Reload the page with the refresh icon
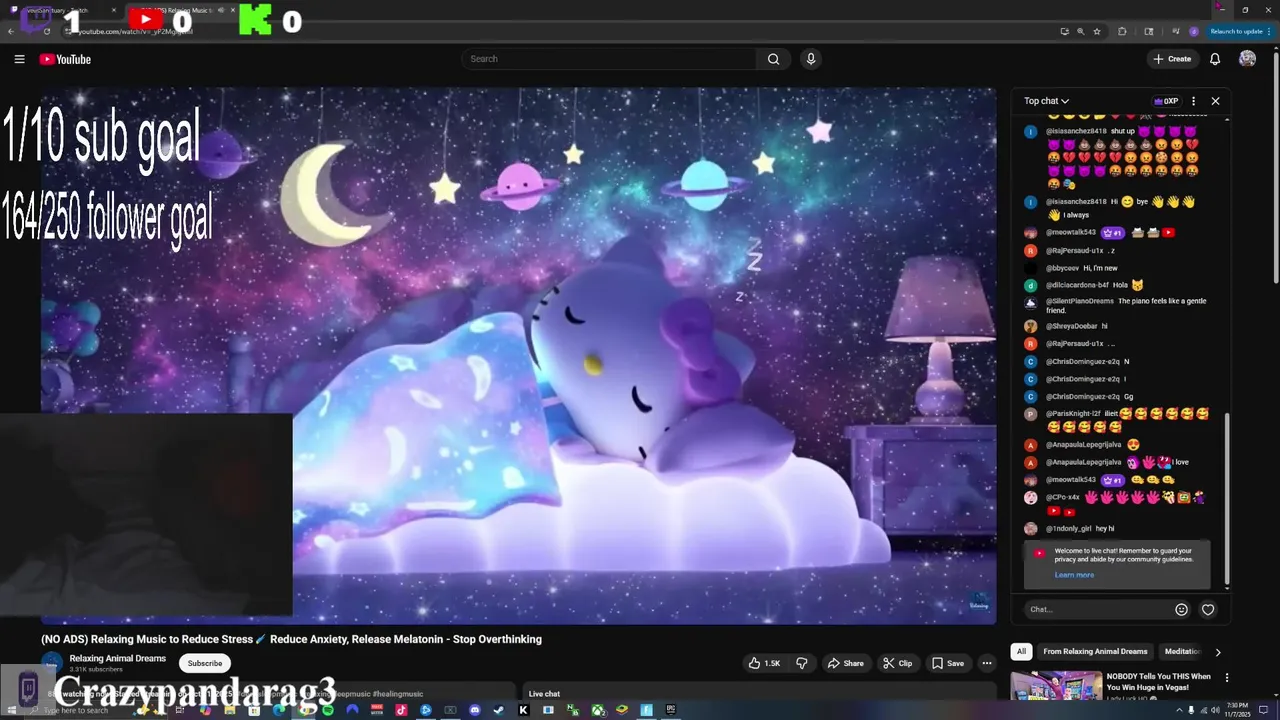 (x=47, y=31)
